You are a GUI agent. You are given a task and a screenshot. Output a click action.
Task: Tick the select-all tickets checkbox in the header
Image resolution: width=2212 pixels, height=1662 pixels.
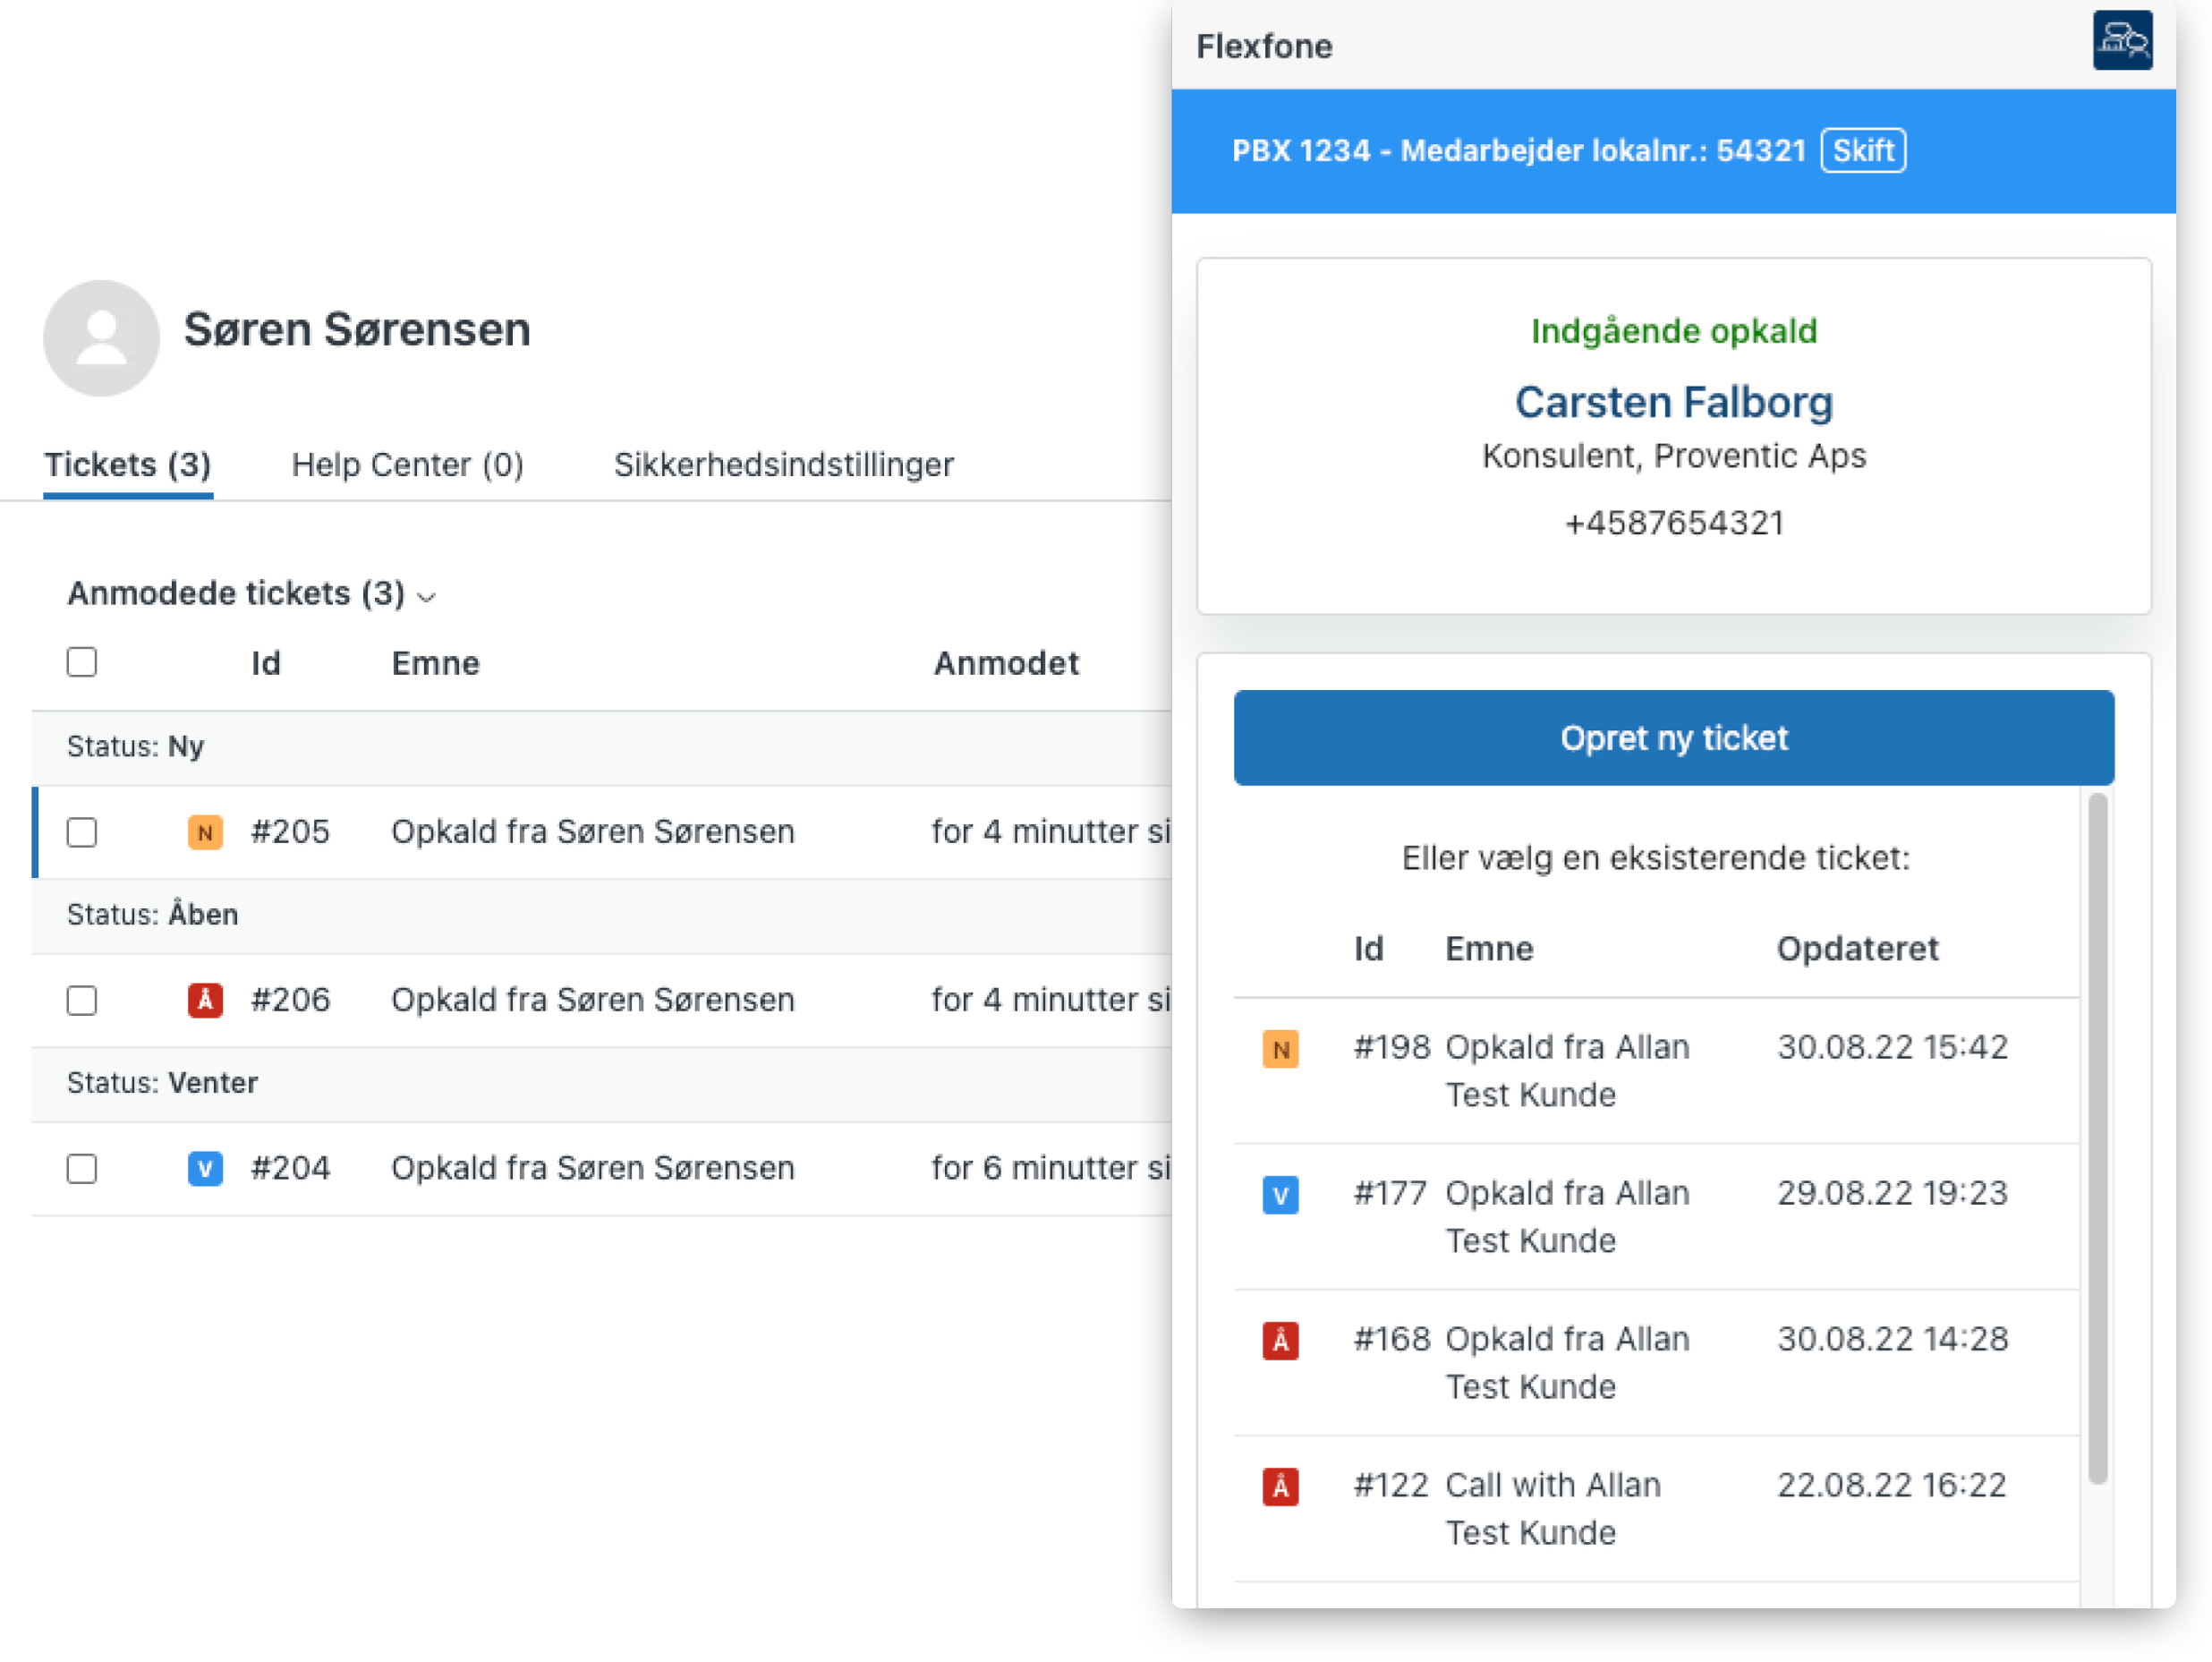coord(82,662)
